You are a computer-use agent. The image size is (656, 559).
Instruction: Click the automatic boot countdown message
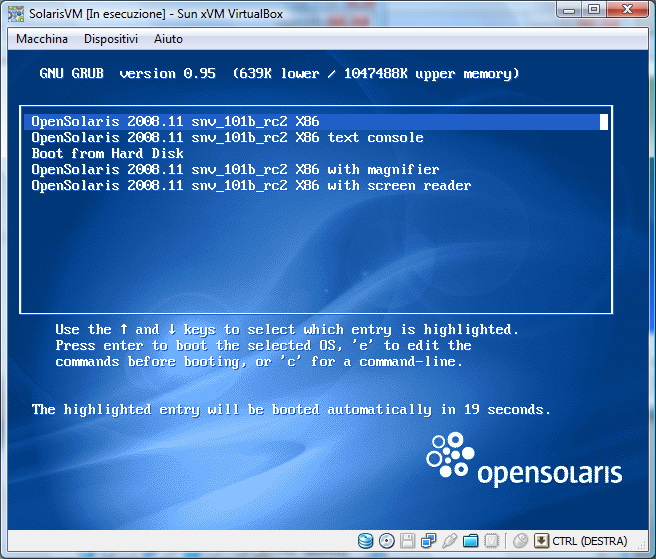click(x=291, y=410)
